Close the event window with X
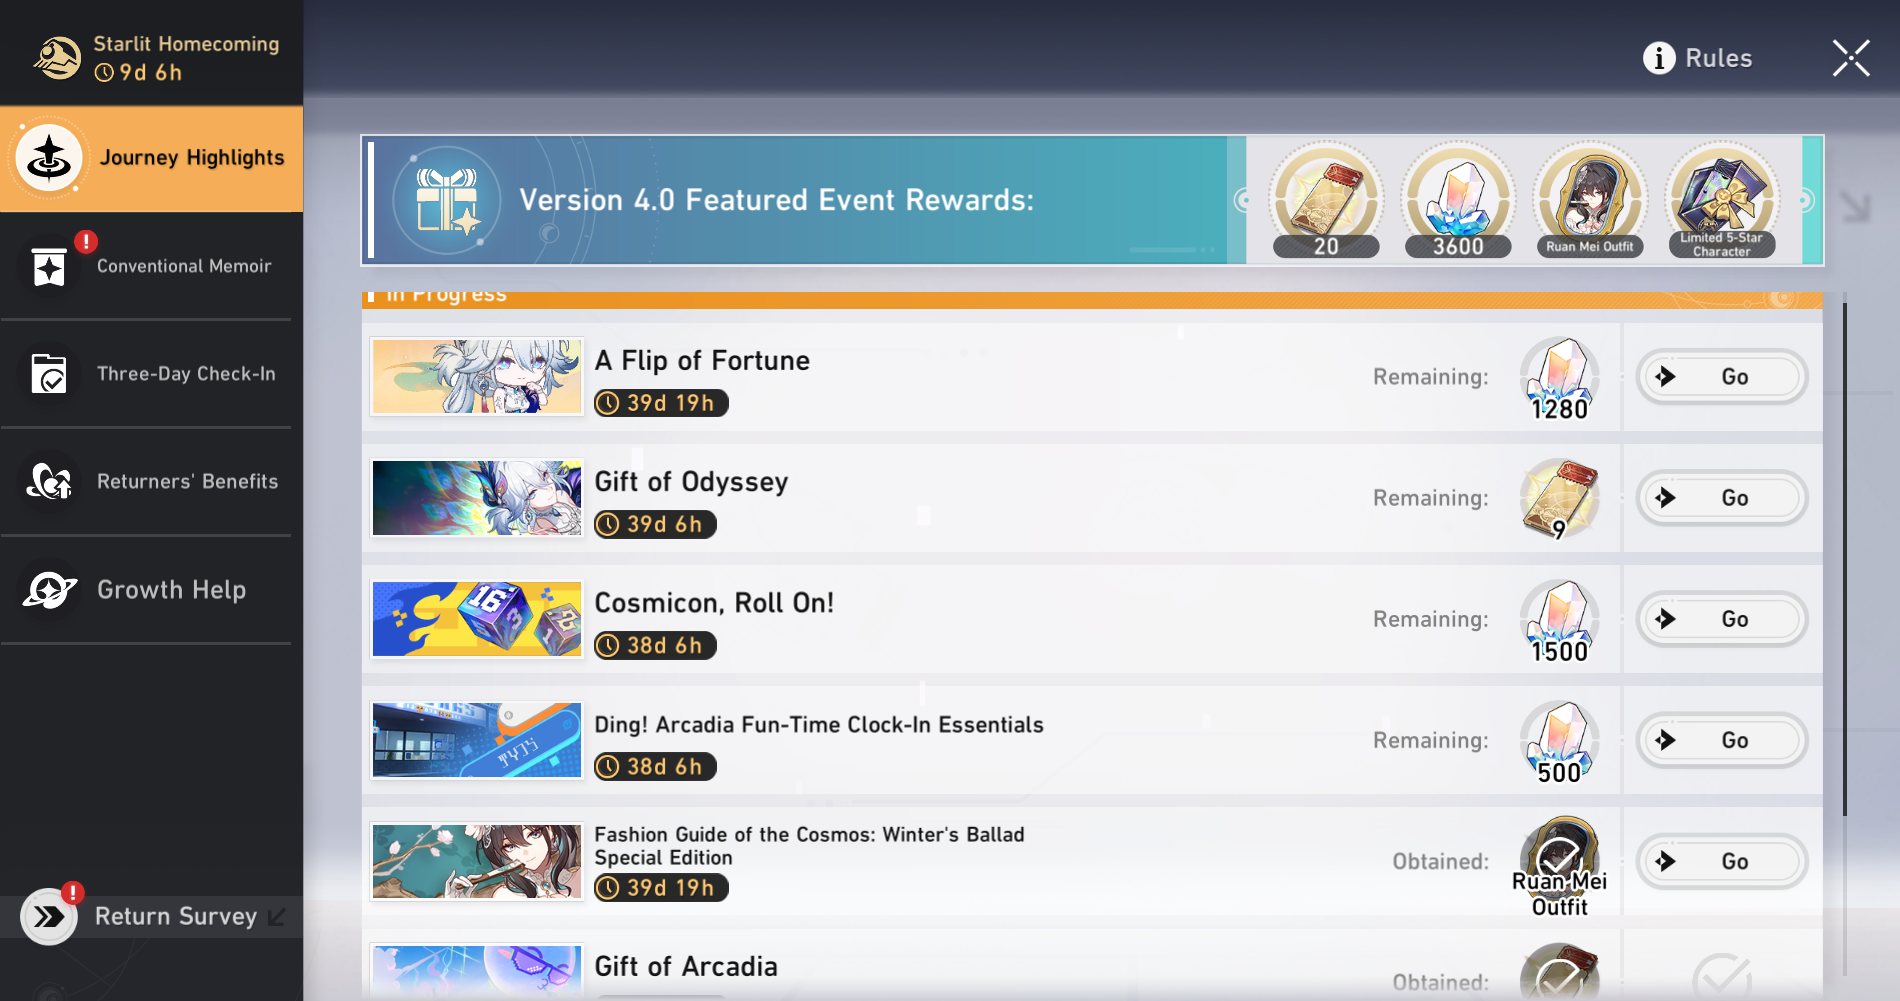Screen dimensions: 1900x1001 1851,58
